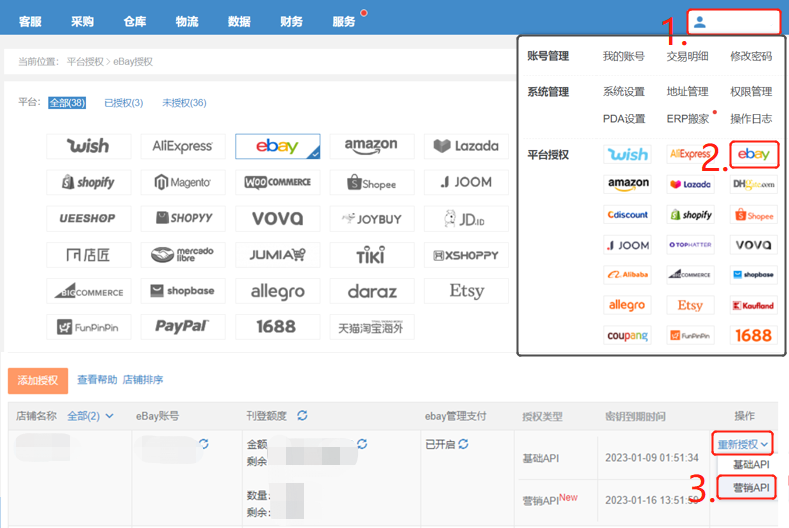Open PDA设置 in account panel
This screenshot has height=528, width=789.
click(624, 119)
